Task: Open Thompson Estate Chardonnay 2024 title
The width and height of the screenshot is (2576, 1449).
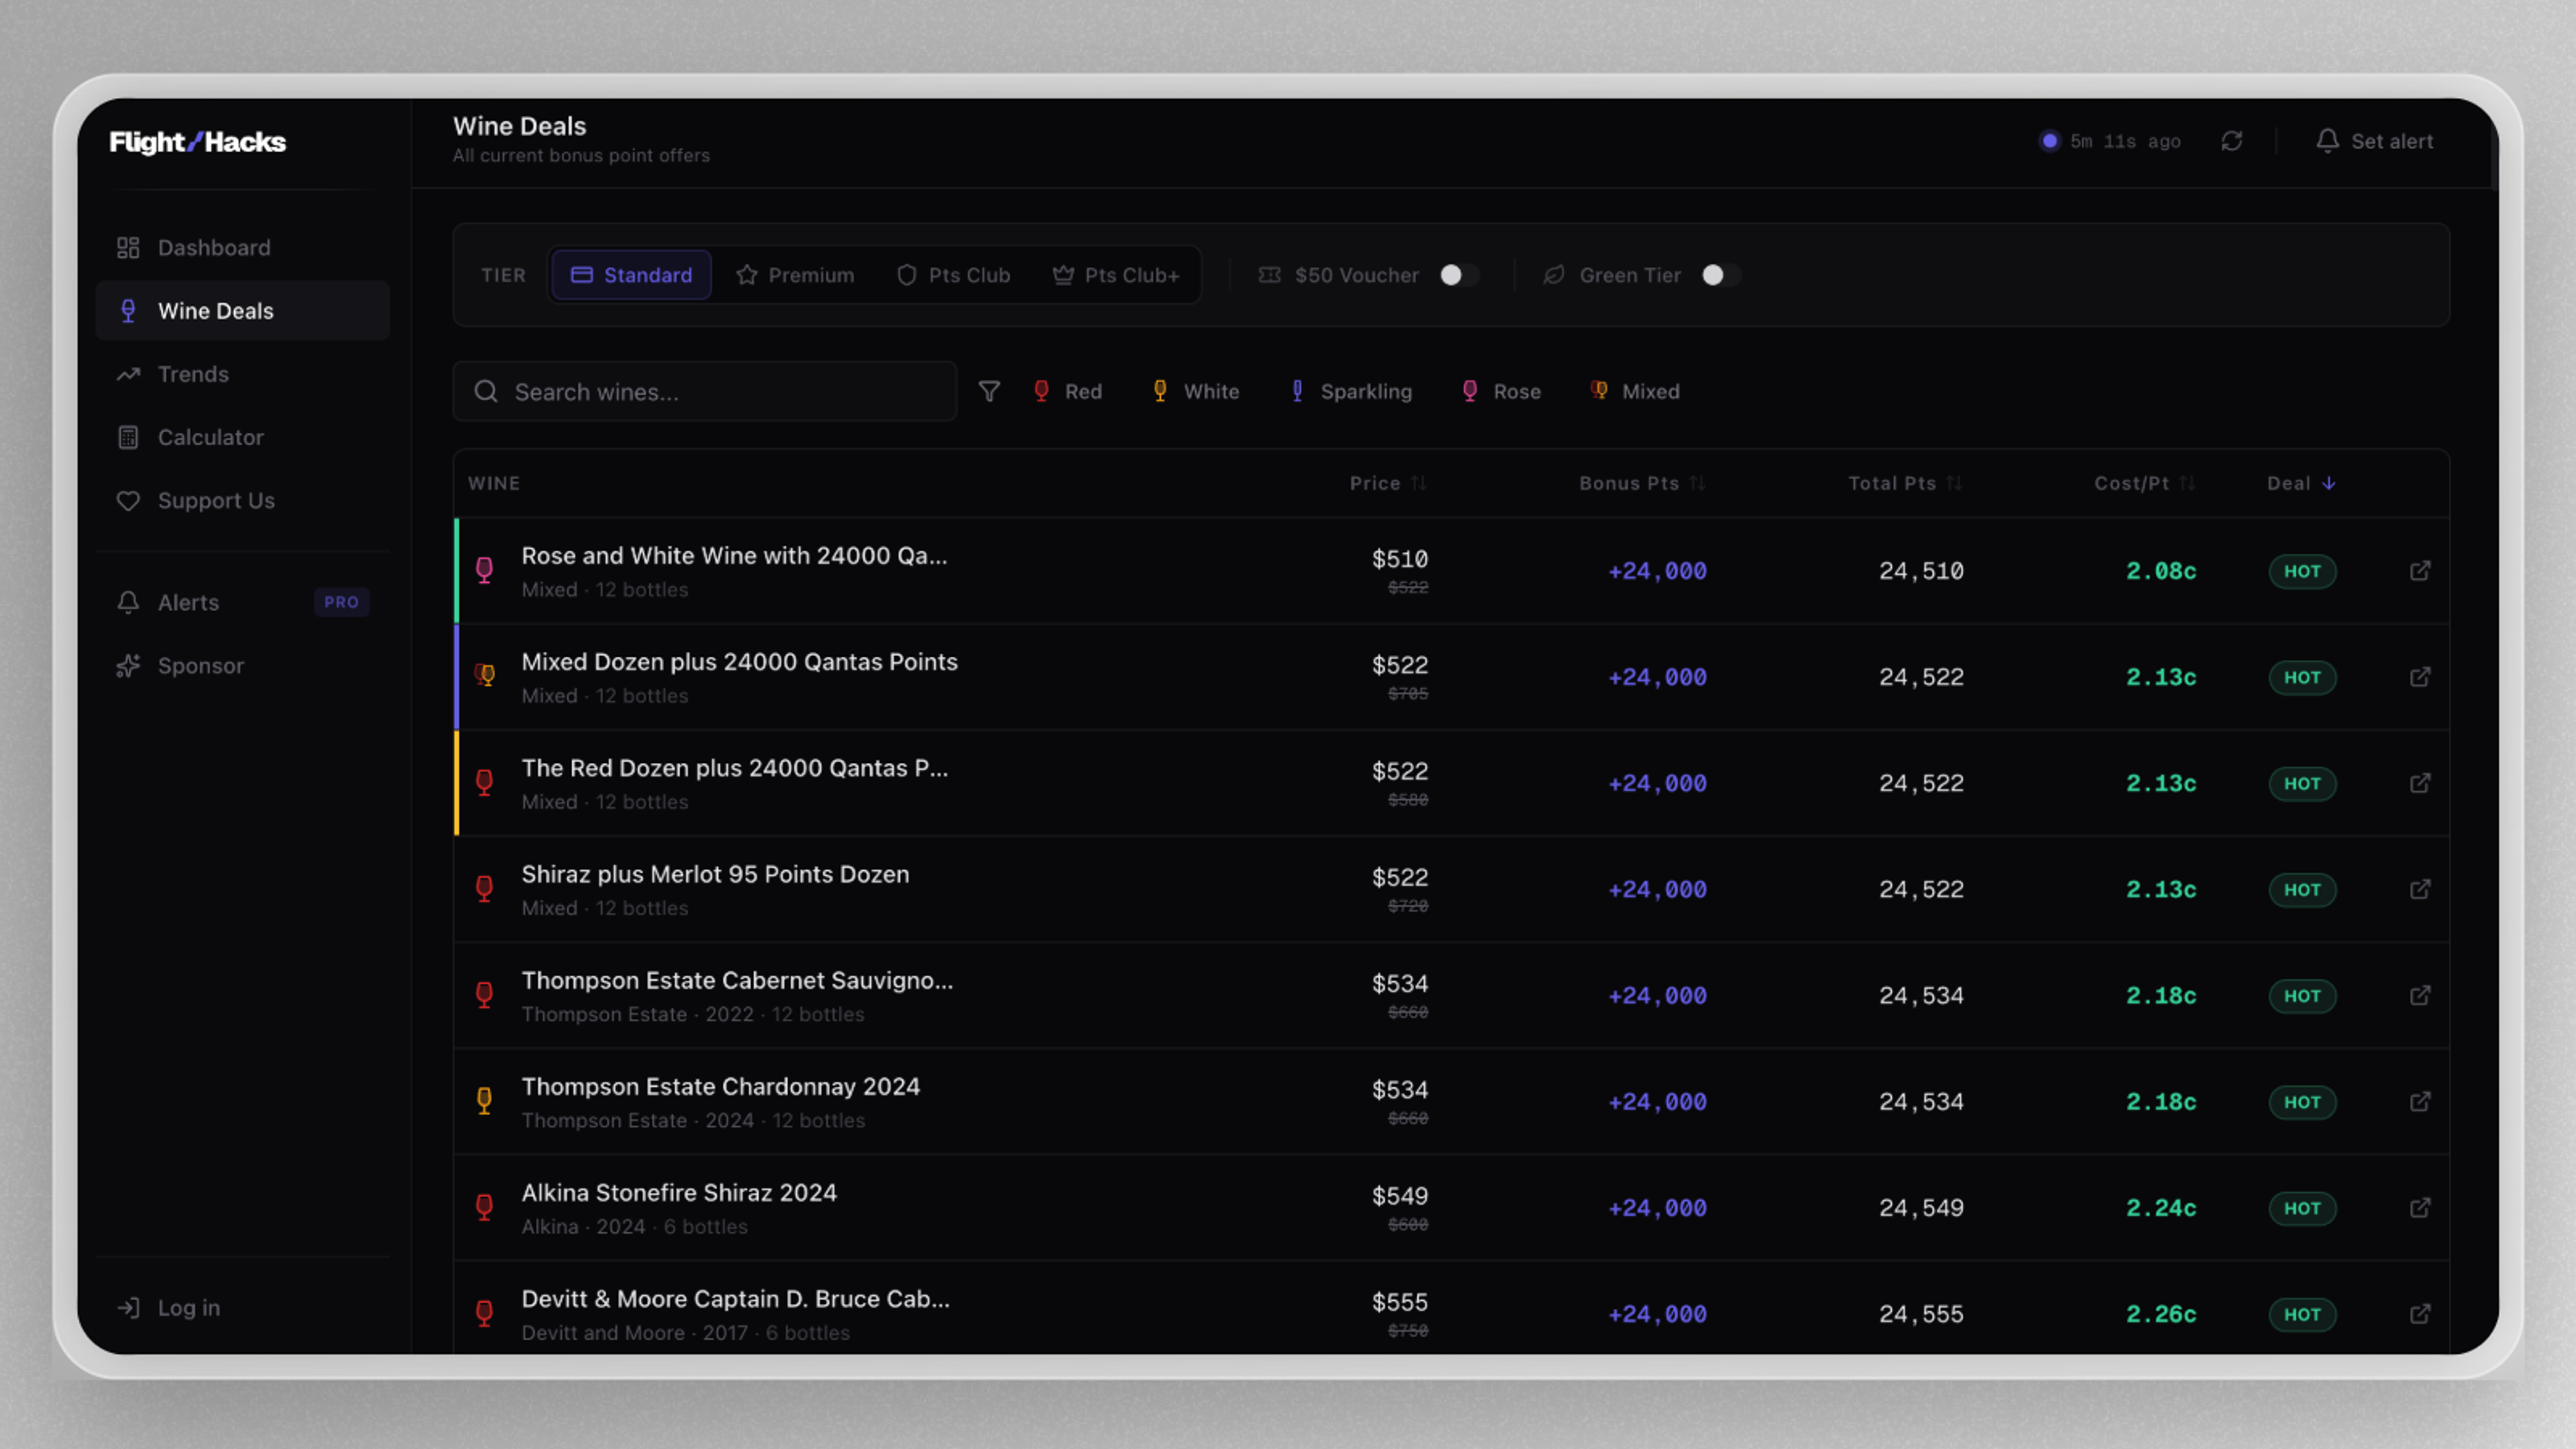Action: click(x=720, y=1086)
